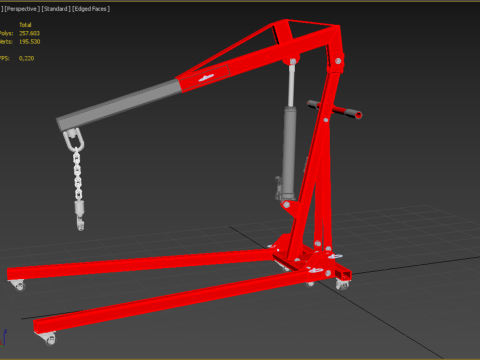480x360 pixels.
Task: Open the [Perspective] viewport label menu
Action: 22,9
